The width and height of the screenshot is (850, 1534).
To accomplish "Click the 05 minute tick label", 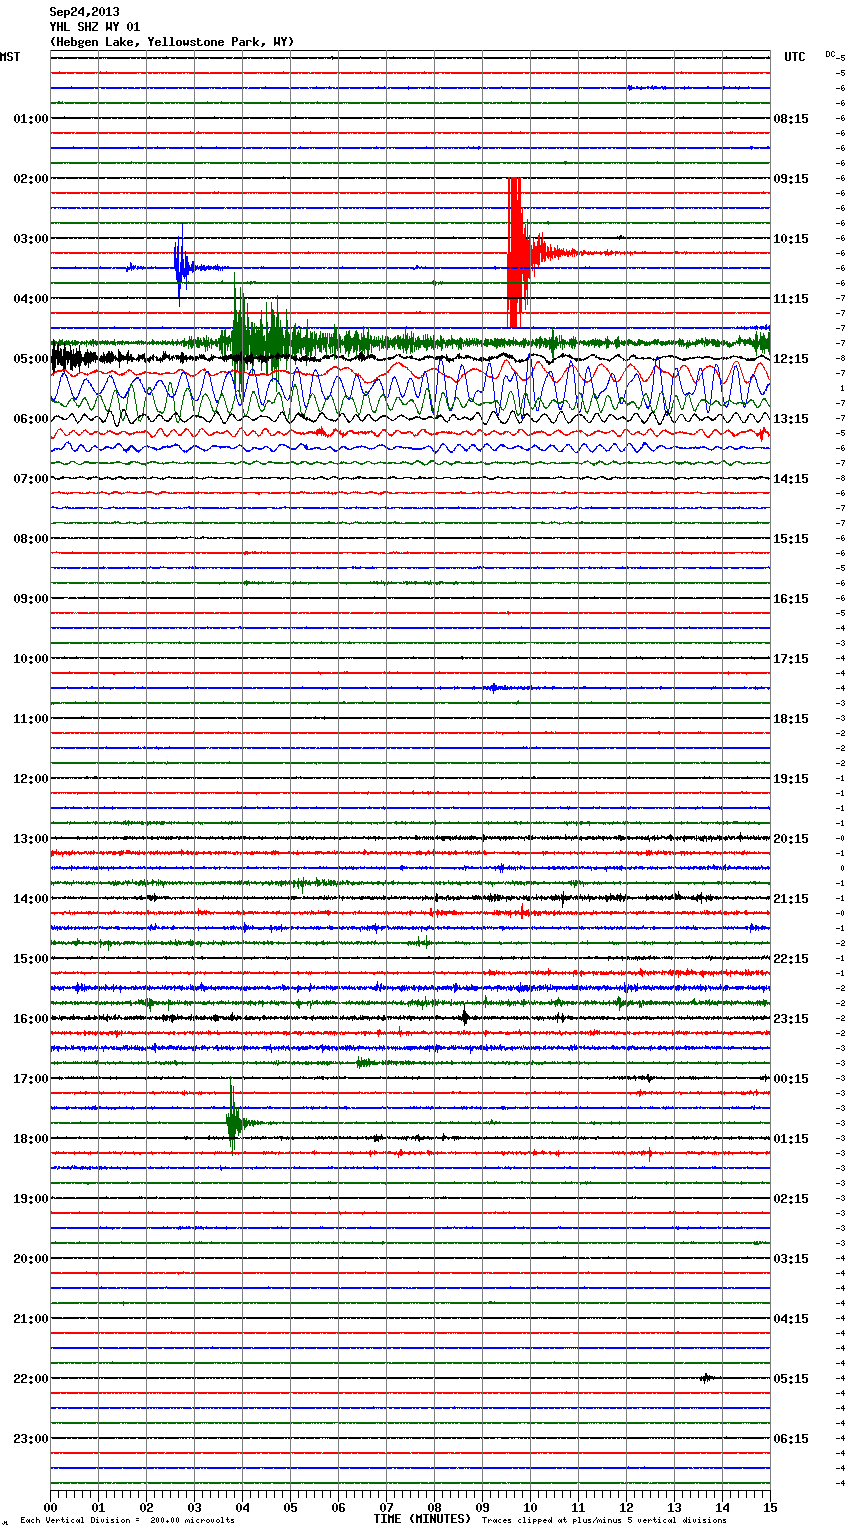I will 290,1507.
